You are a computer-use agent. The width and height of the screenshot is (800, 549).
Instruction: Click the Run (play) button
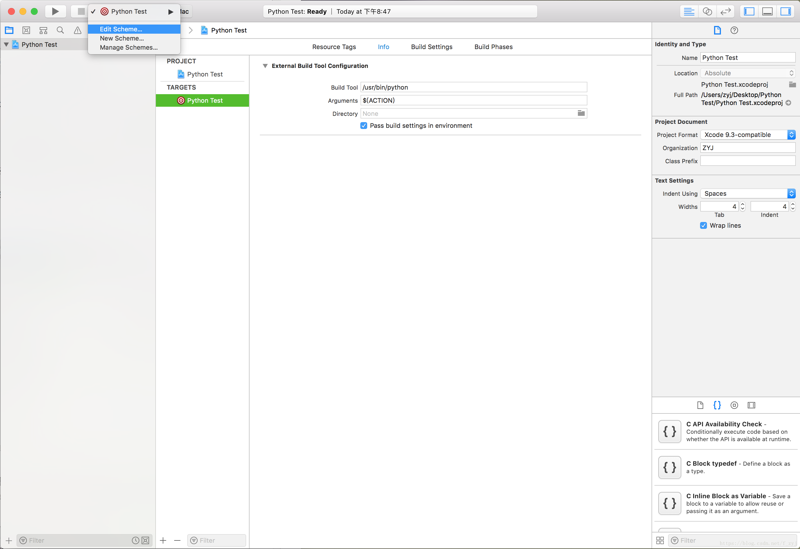[55, 11]
